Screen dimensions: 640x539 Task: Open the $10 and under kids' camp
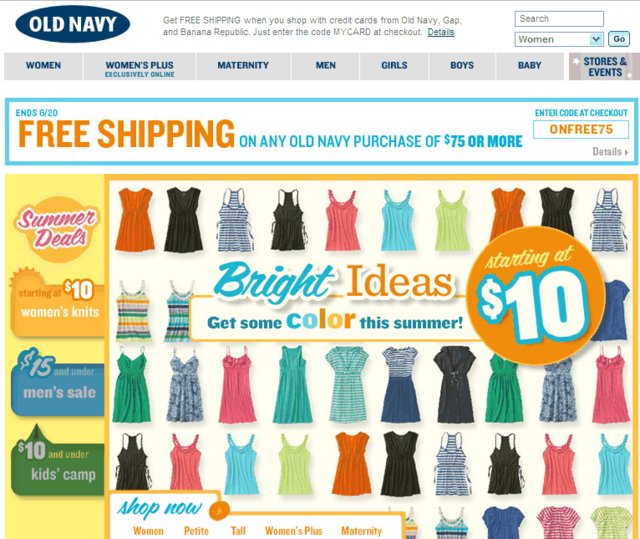(57, 461)
